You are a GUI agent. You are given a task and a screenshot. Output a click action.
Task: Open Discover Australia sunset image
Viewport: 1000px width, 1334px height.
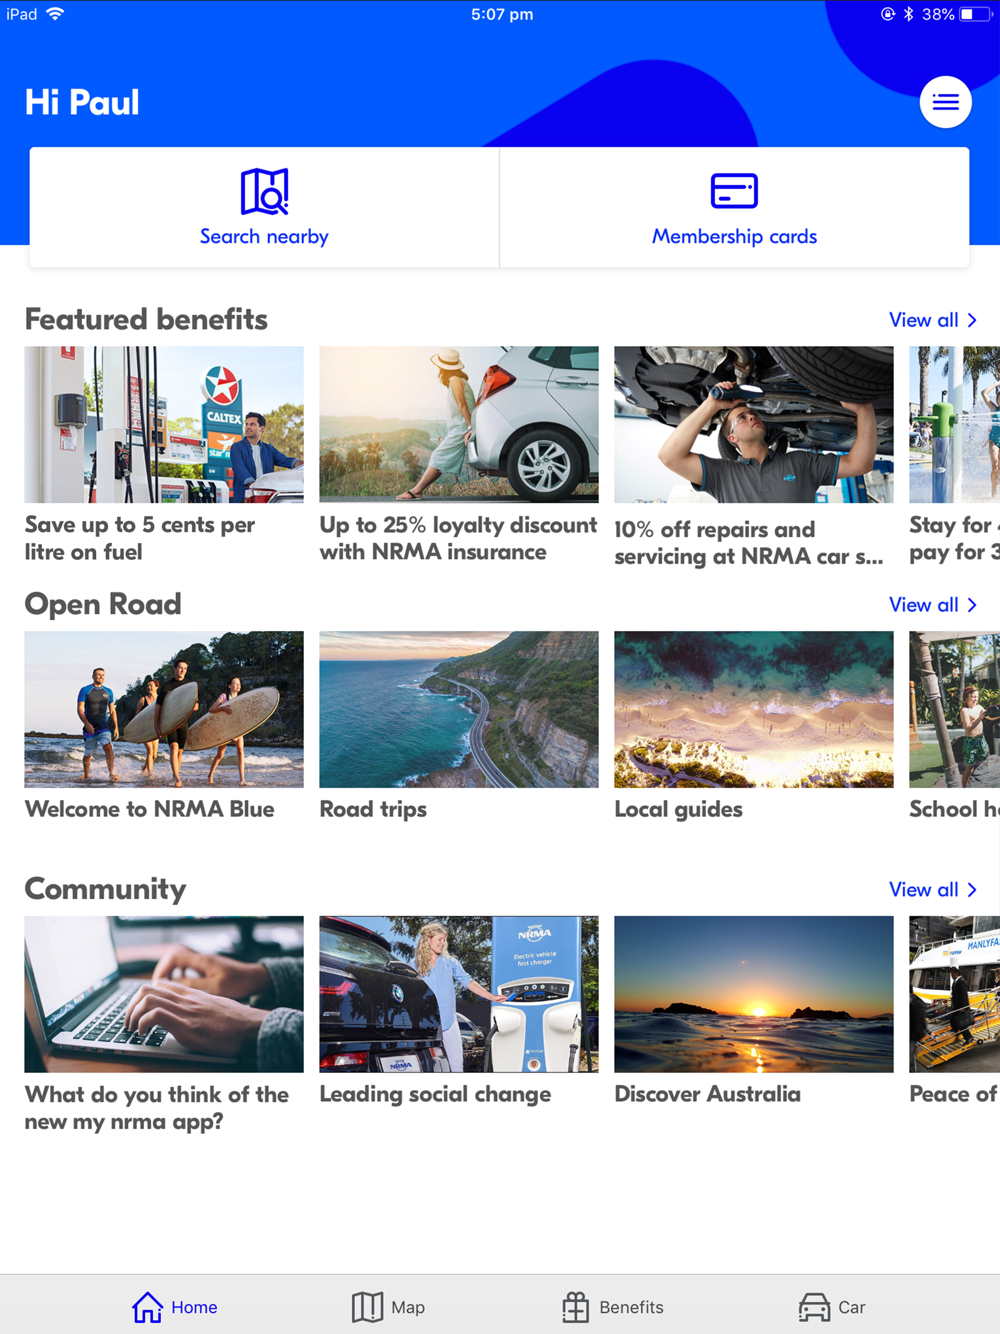754,994
